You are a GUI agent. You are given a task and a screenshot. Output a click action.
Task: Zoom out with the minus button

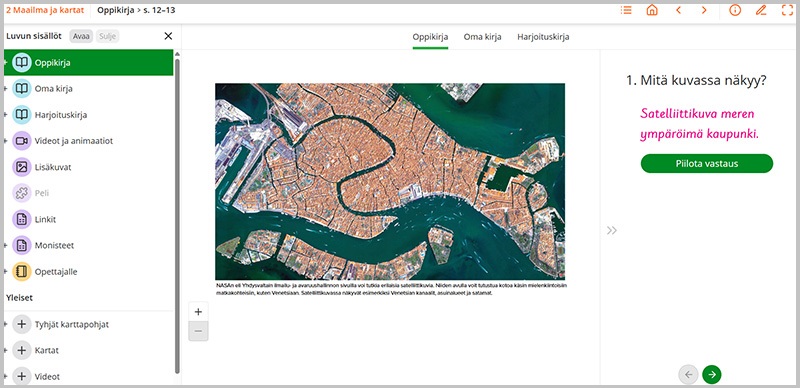198,331
